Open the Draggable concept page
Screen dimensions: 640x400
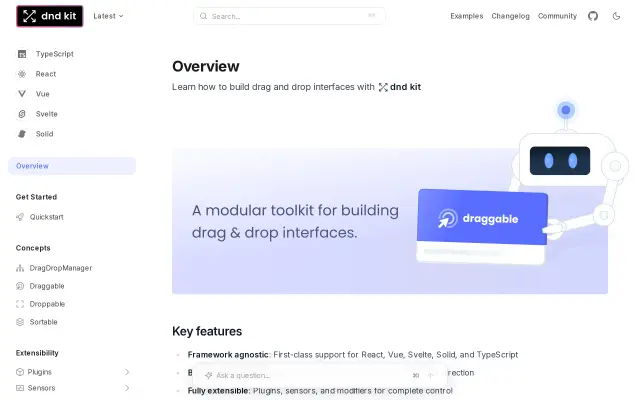click(x=47, y=286)
